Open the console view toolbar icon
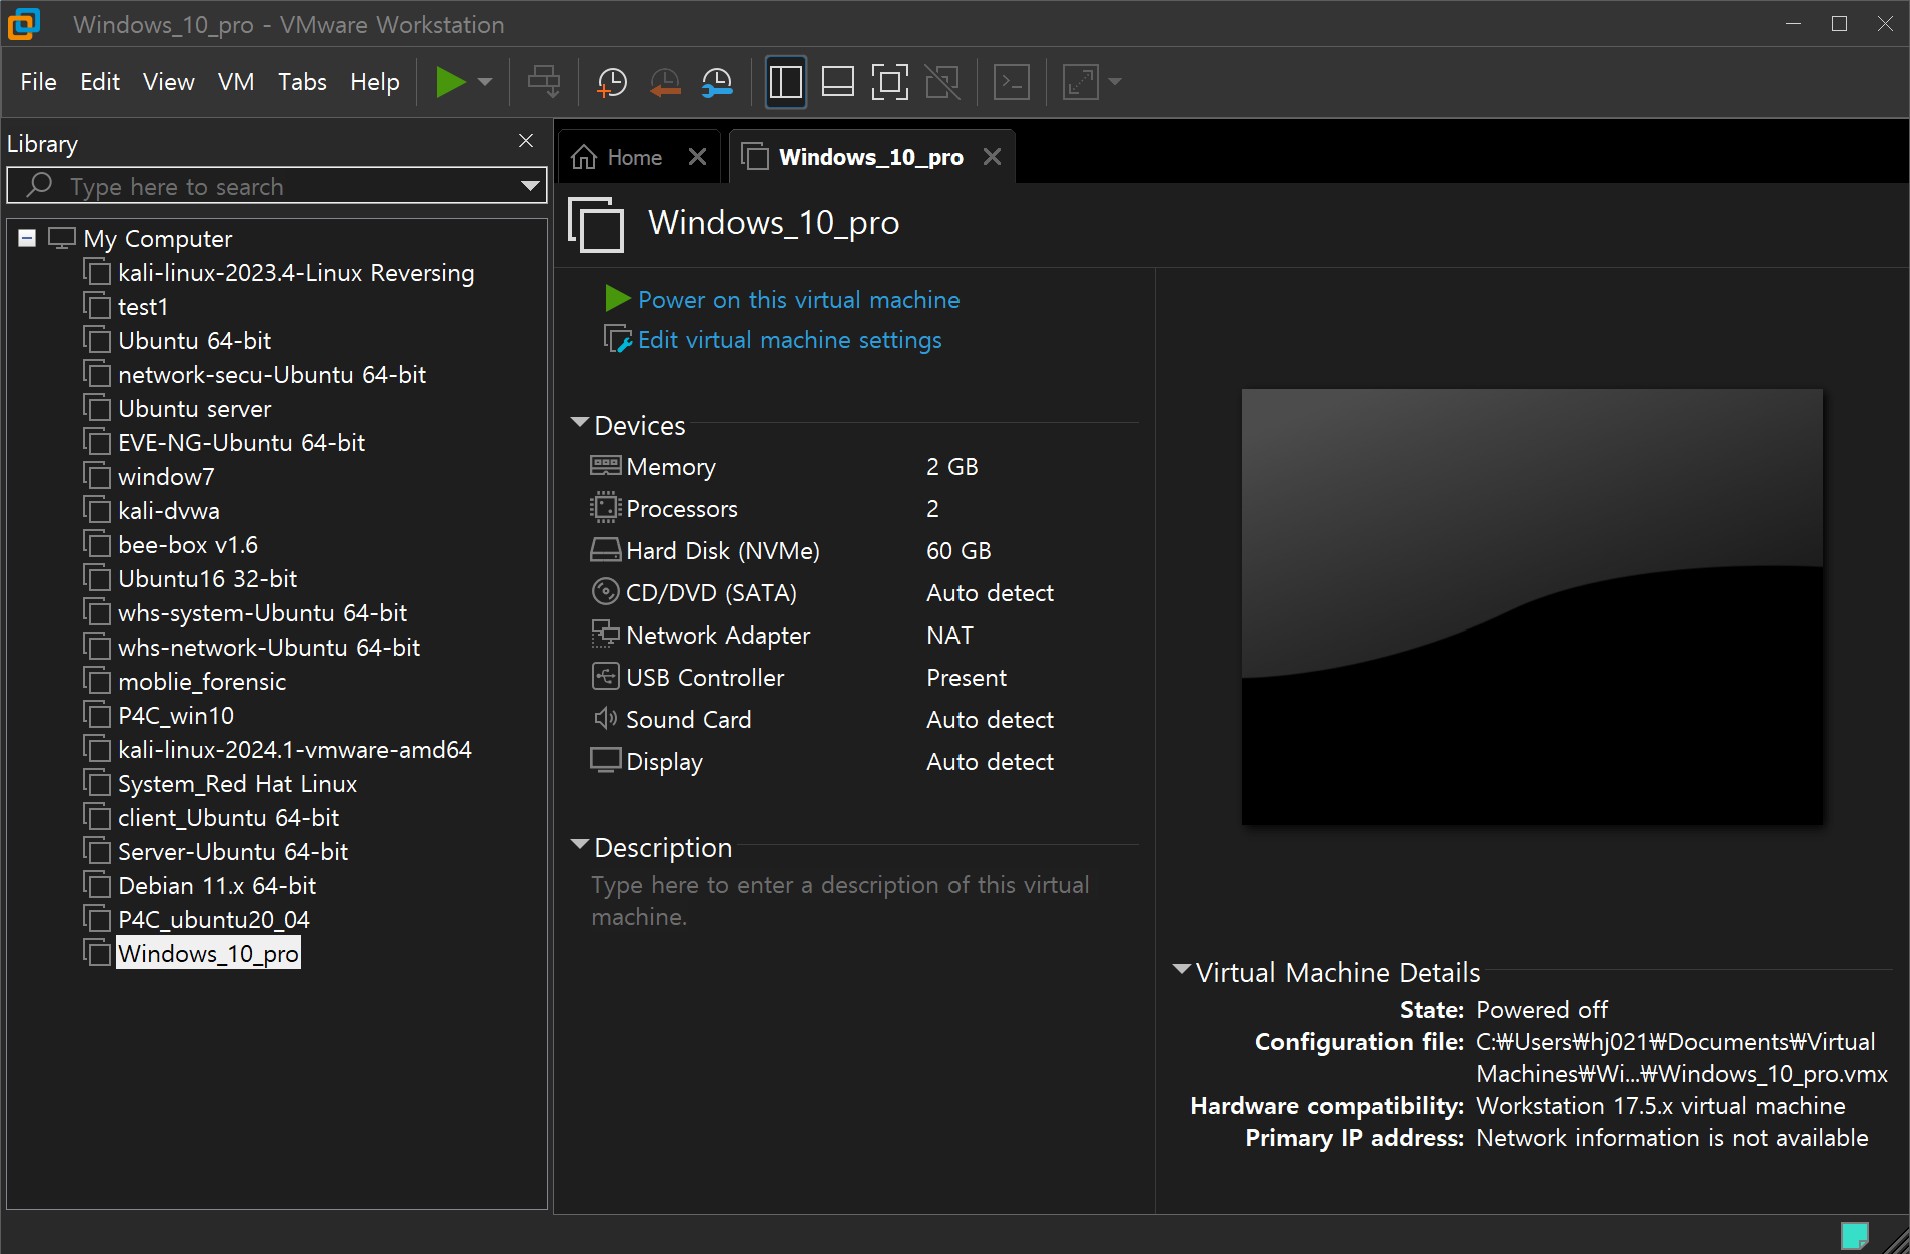The image size is (1910, 1254). click(1012, 82)
